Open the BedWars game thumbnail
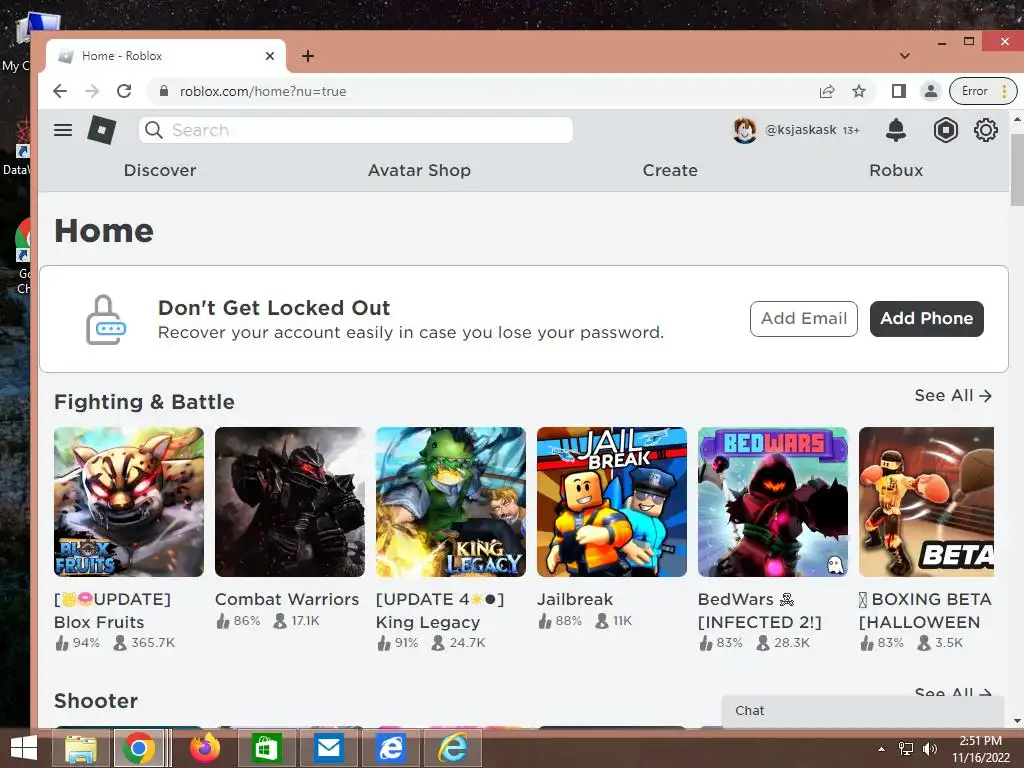This screenshot has height=768, width=1024. (x=773, y=502)
